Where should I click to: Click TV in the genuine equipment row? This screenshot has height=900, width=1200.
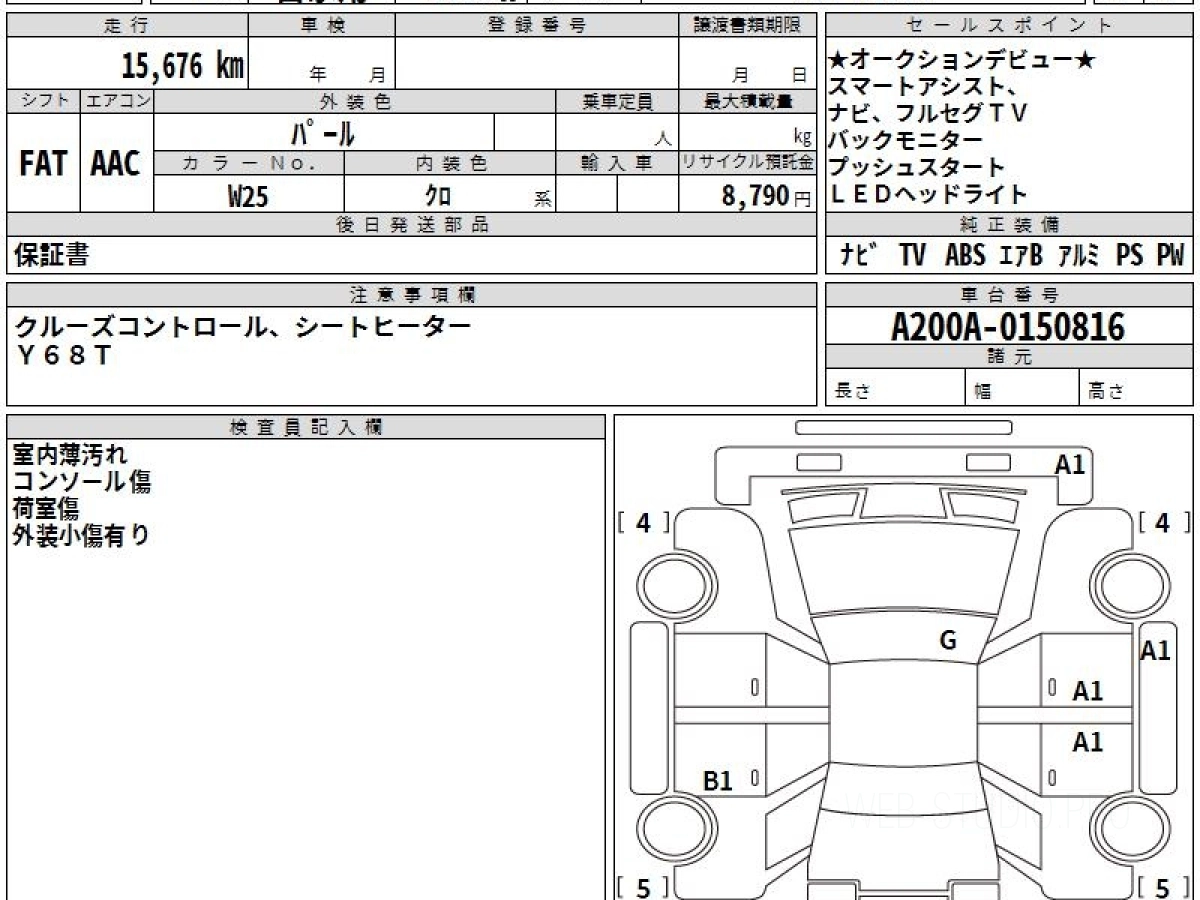pos(912,256)
